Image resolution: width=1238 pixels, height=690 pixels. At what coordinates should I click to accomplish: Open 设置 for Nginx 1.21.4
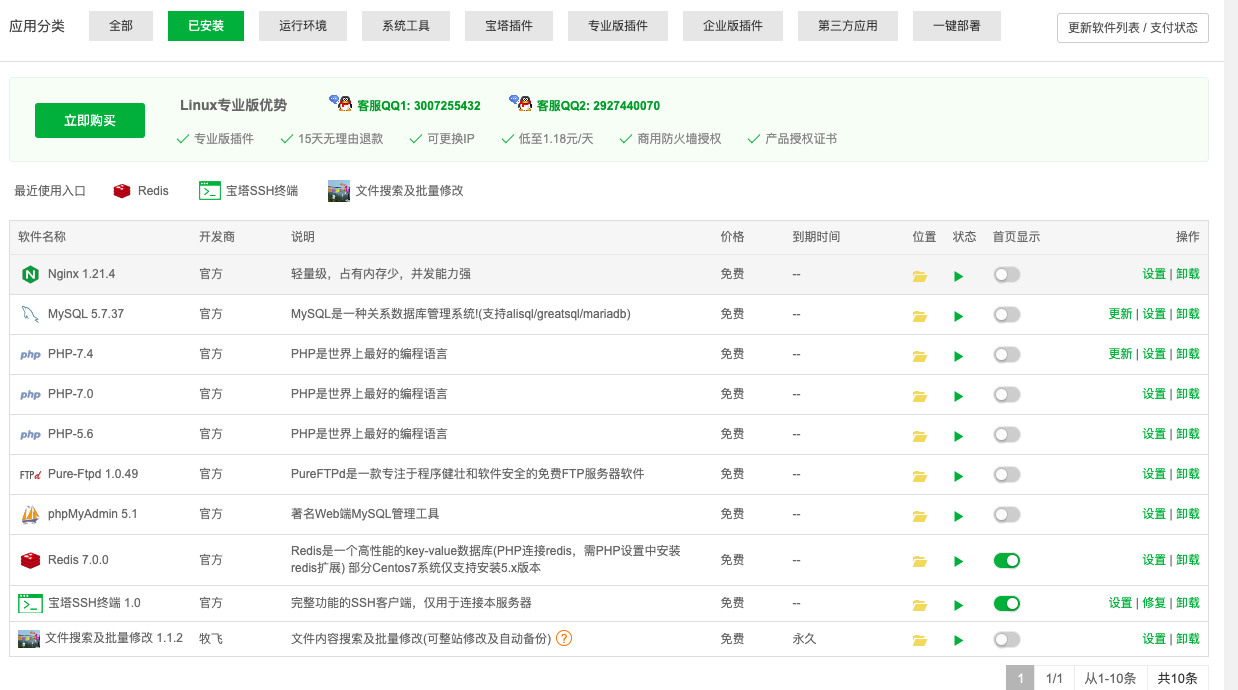[1154, 274]
